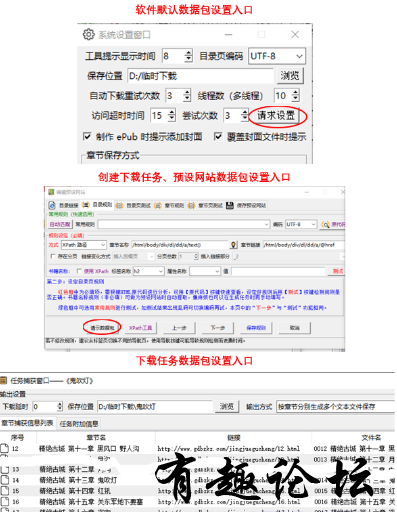Click the magnifier 源代码 button
Image resolution: width=397 pixels, height=512 pixels.
[332, 224]
